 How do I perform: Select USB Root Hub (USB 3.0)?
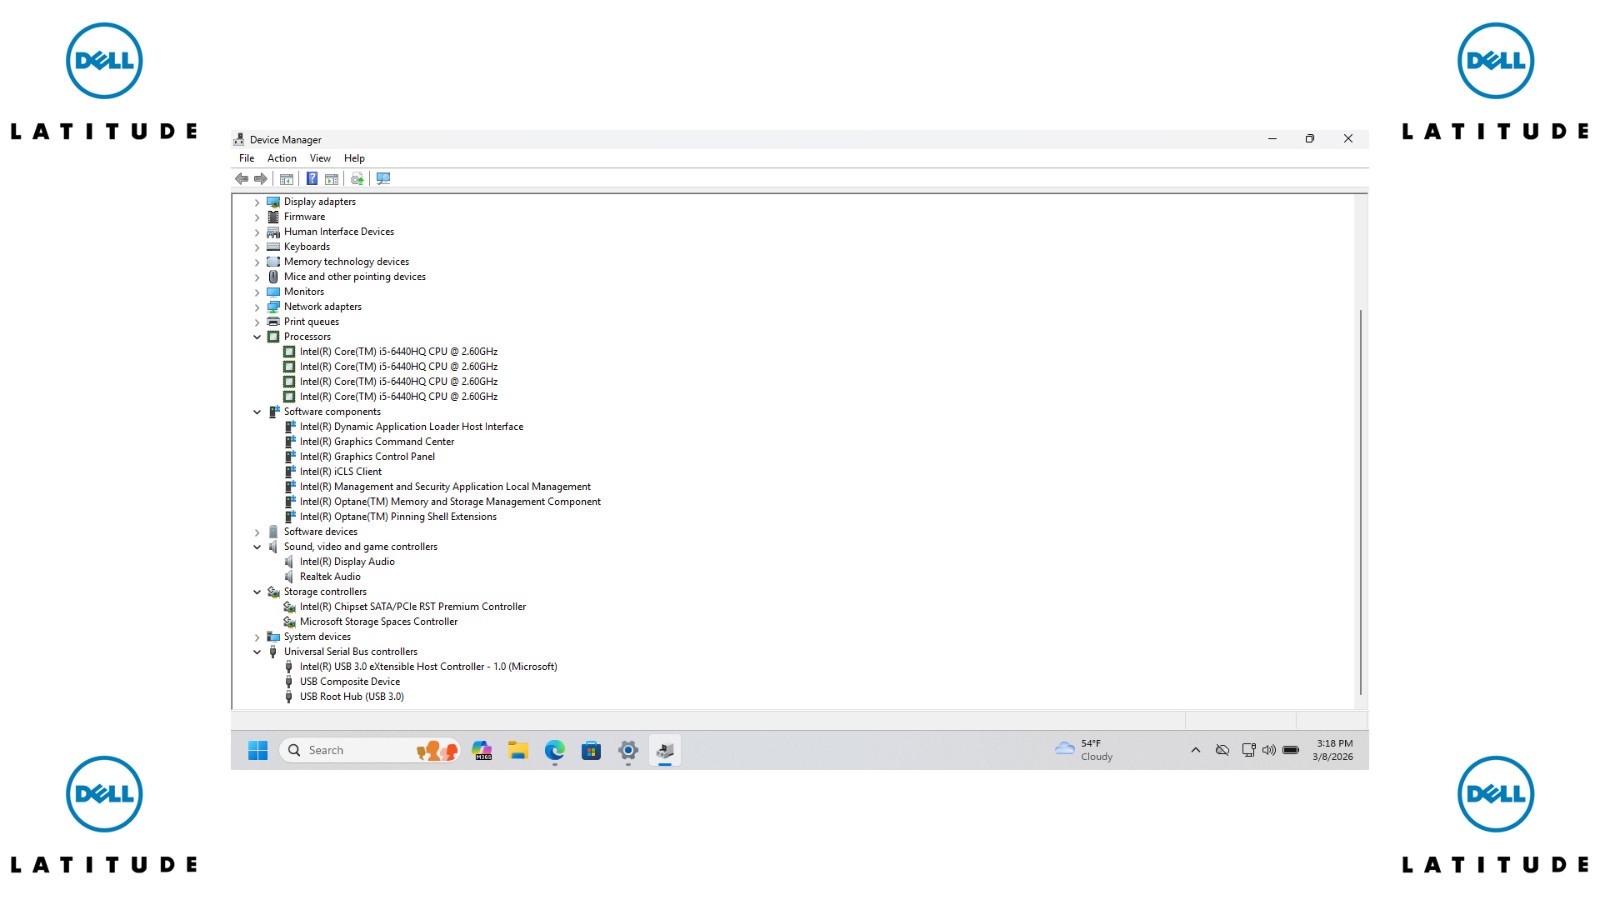(x=352, y=697)
